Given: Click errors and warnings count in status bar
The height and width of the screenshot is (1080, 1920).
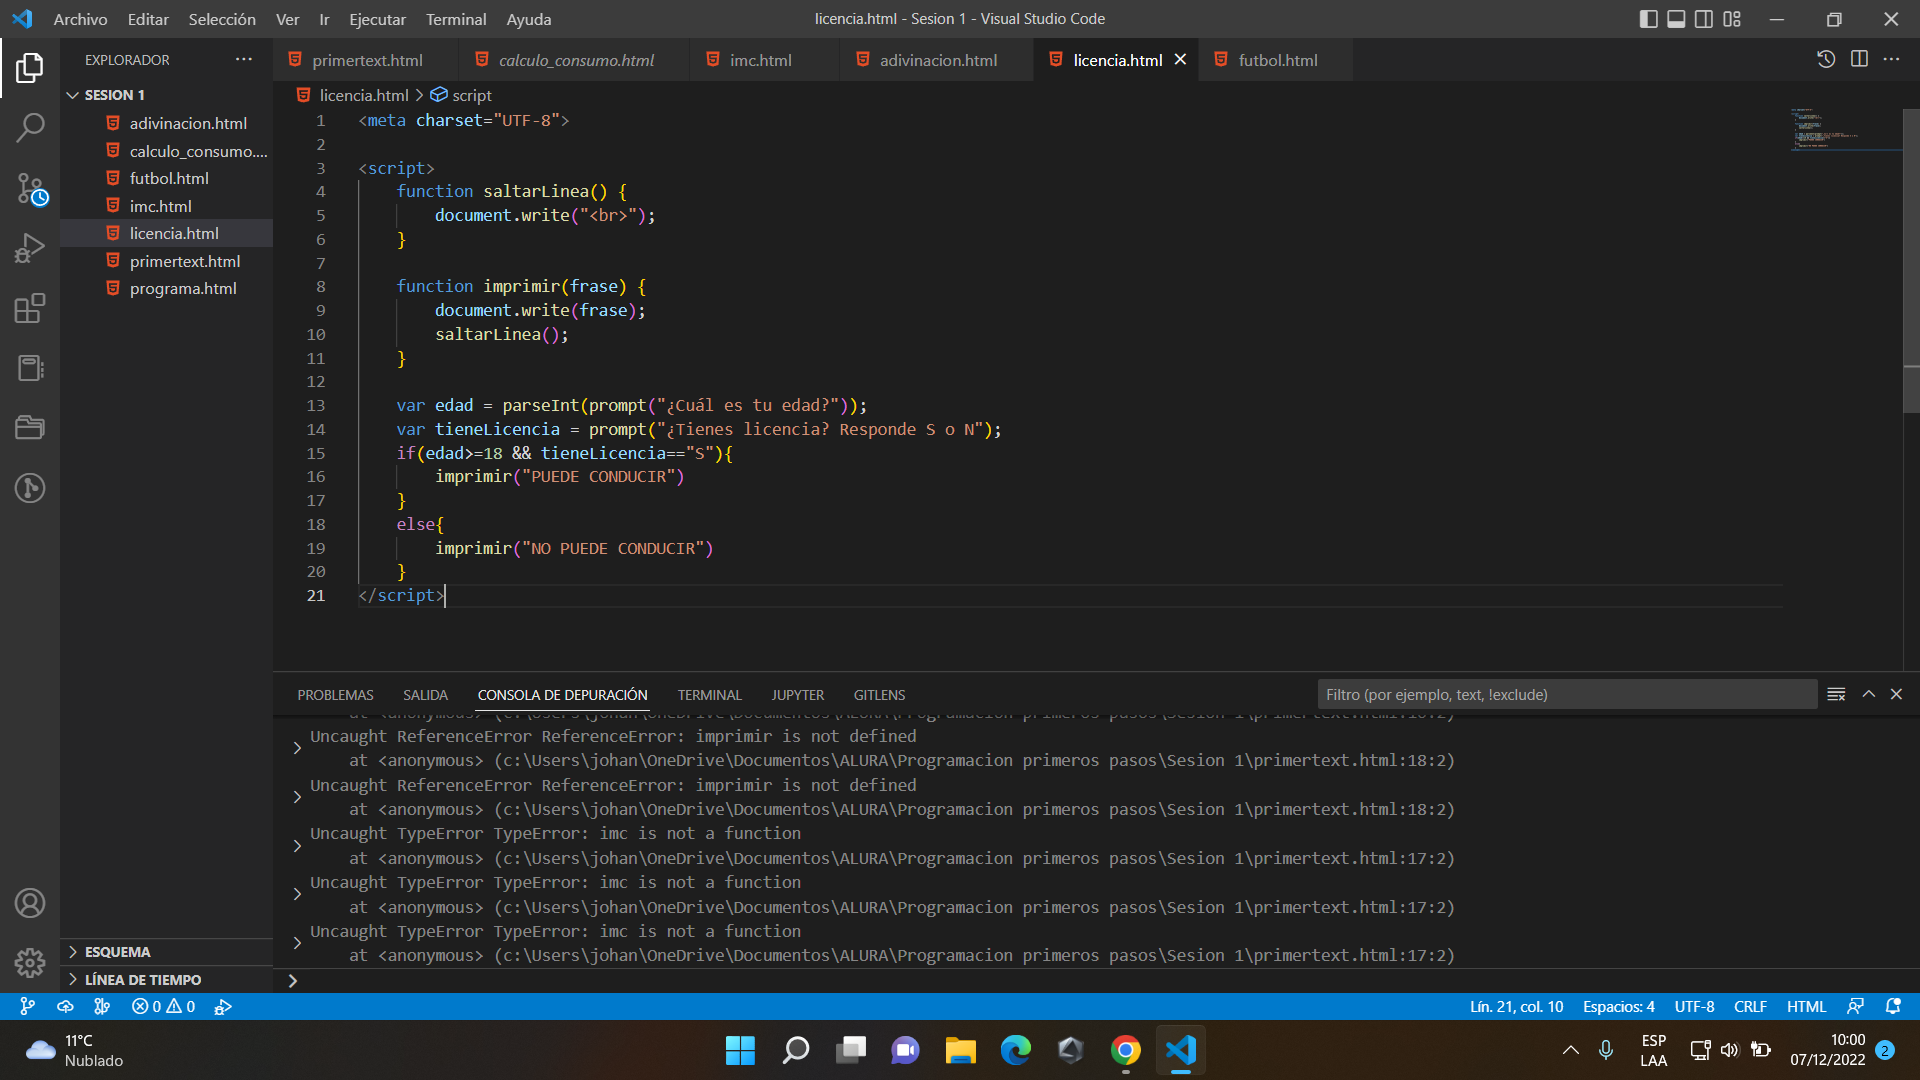Looking at the screenshot, I should pos(163,1007).
